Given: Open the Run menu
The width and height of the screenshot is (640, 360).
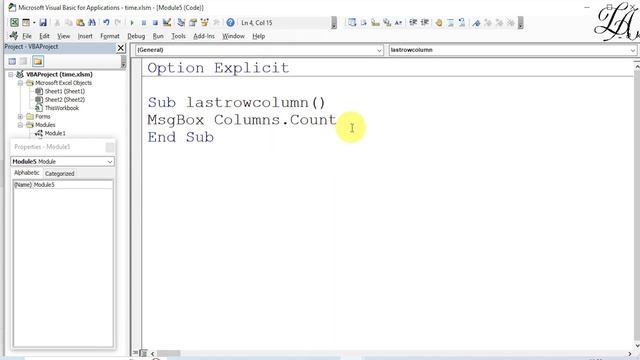Looking at the screenshot, I should point(158,36).
